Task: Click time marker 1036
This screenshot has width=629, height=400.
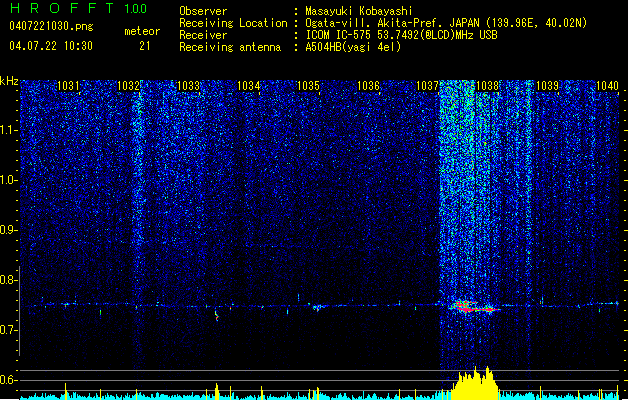Action: click(x=368, y=86)
